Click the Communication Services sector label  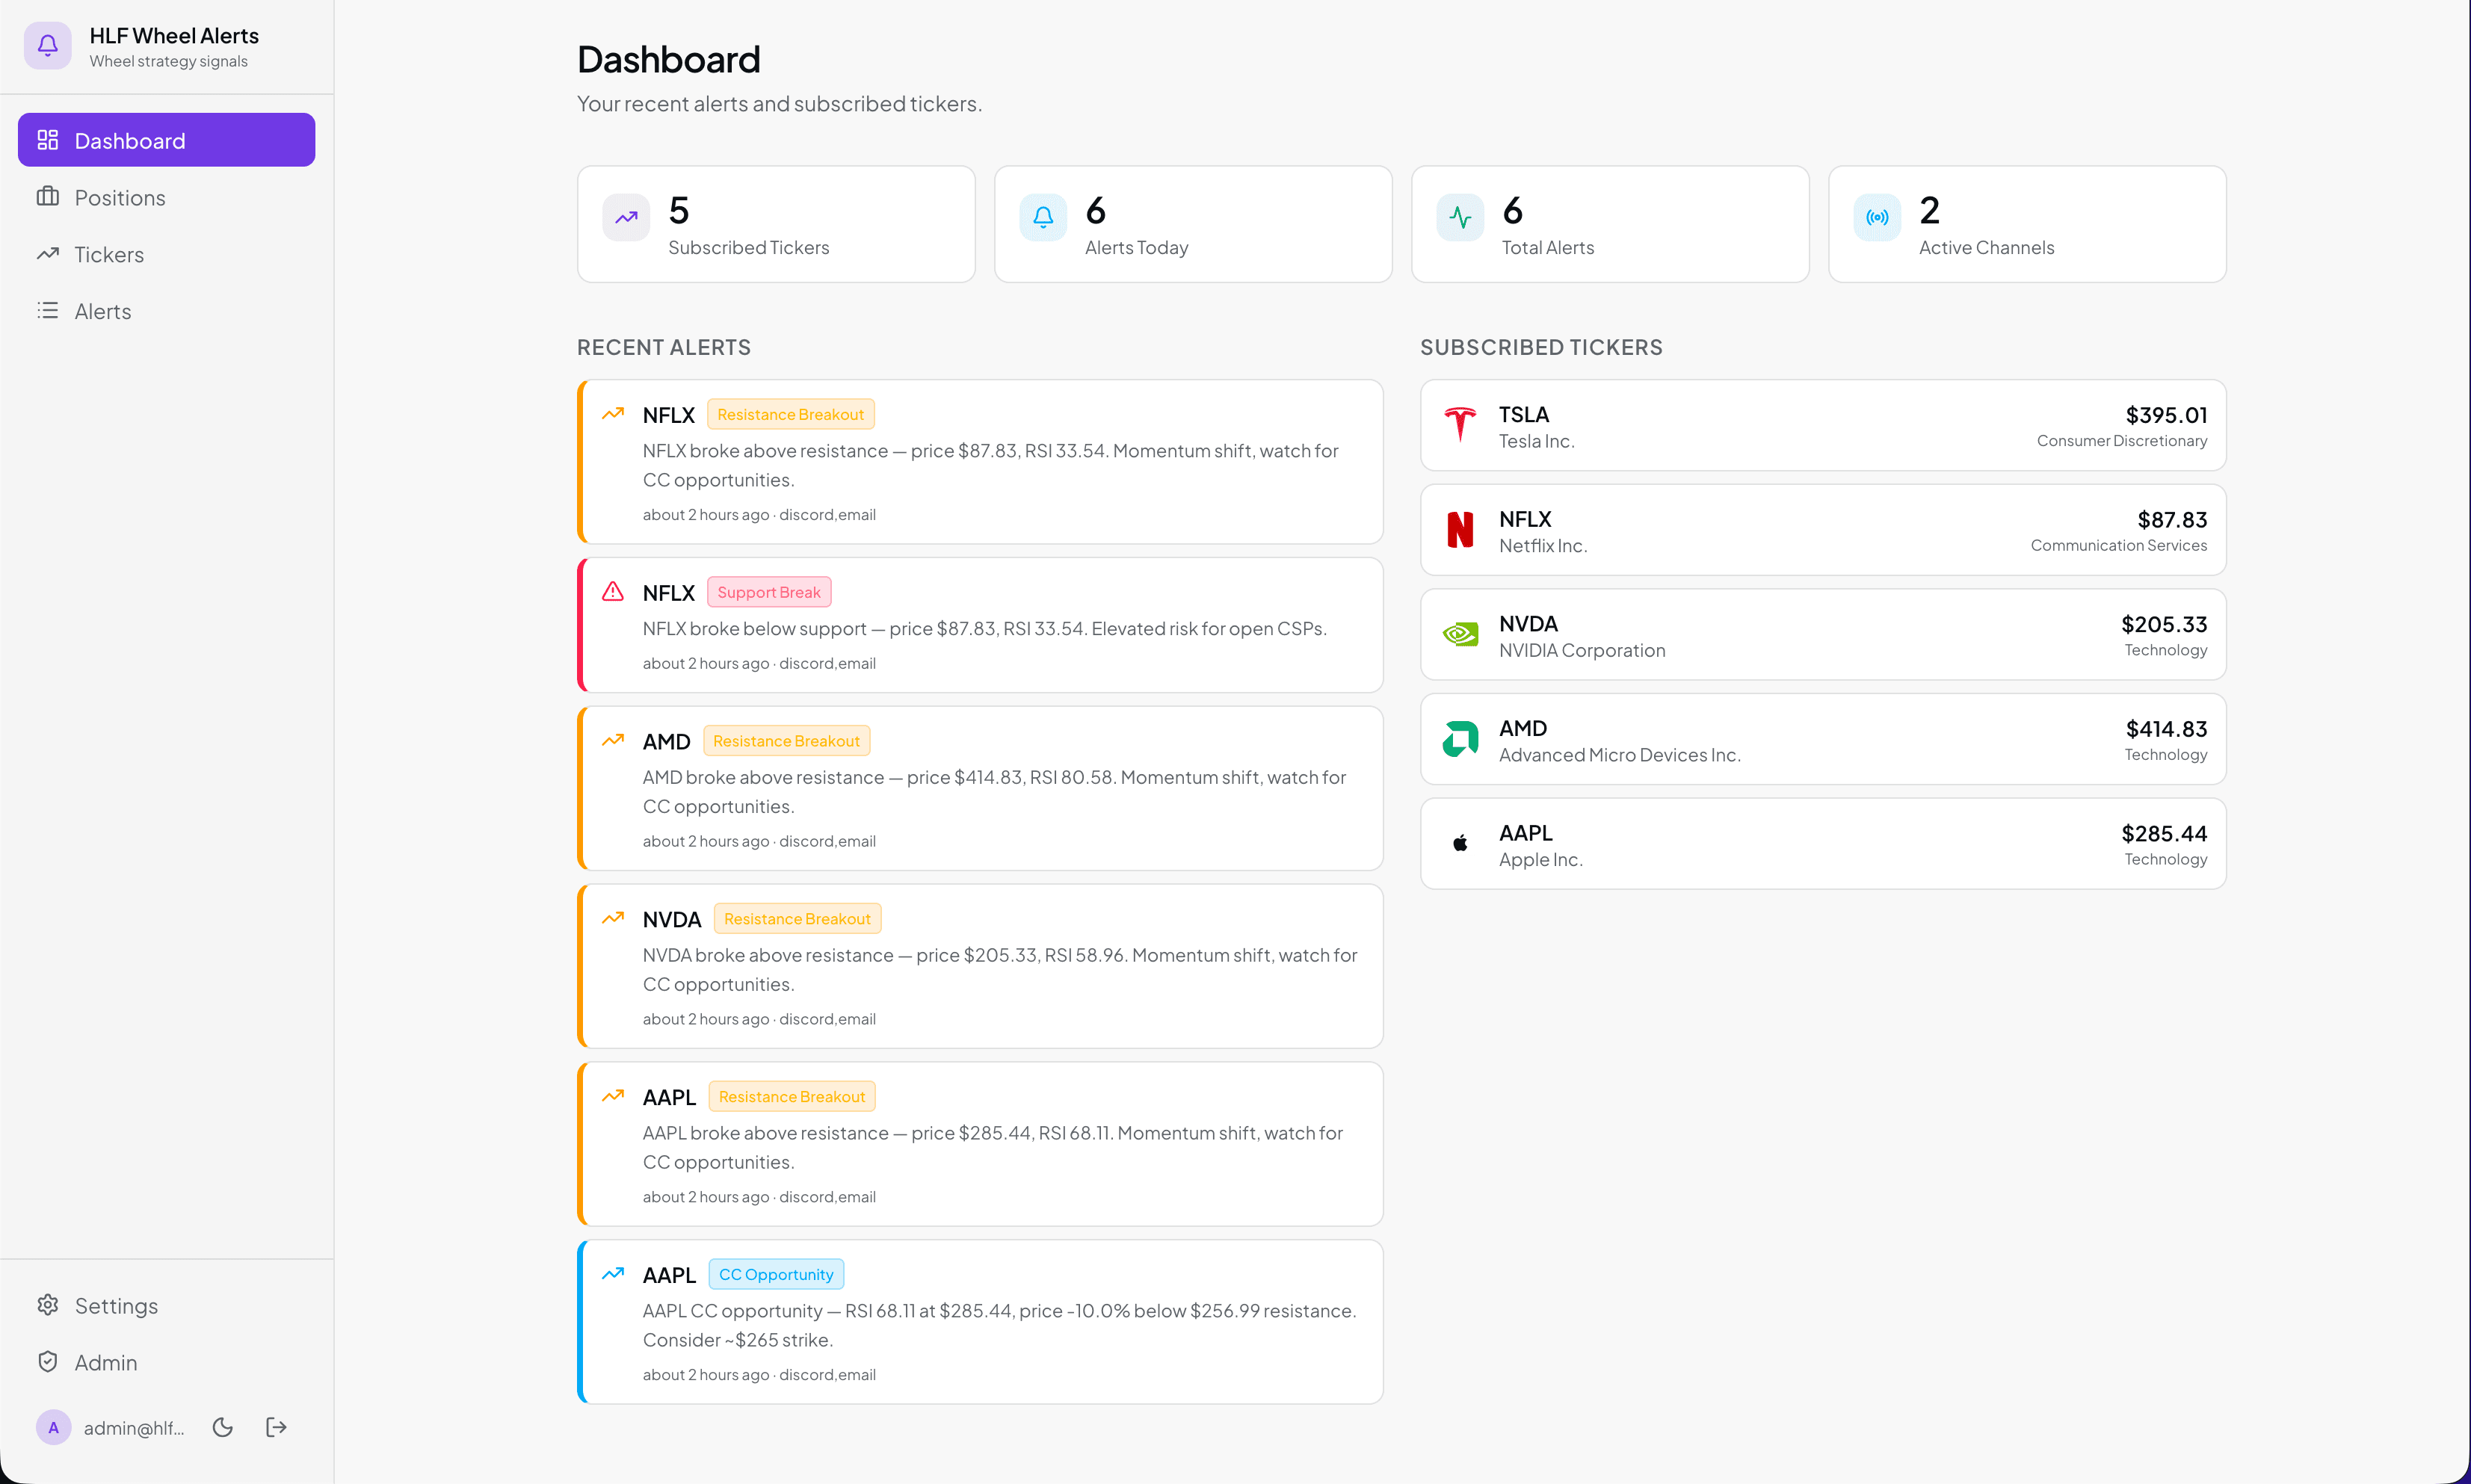click(x=2119, y=546)
